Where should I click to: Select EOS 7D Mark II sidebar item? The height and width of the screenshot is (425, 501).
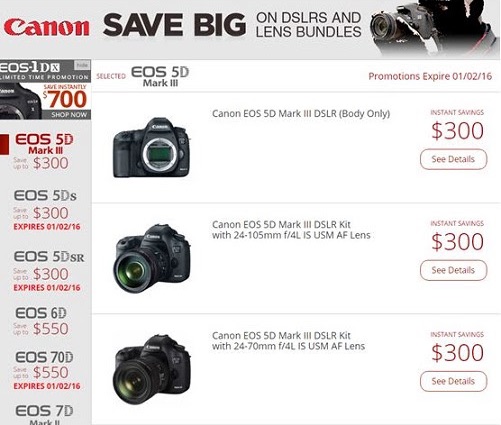[44, 414]
